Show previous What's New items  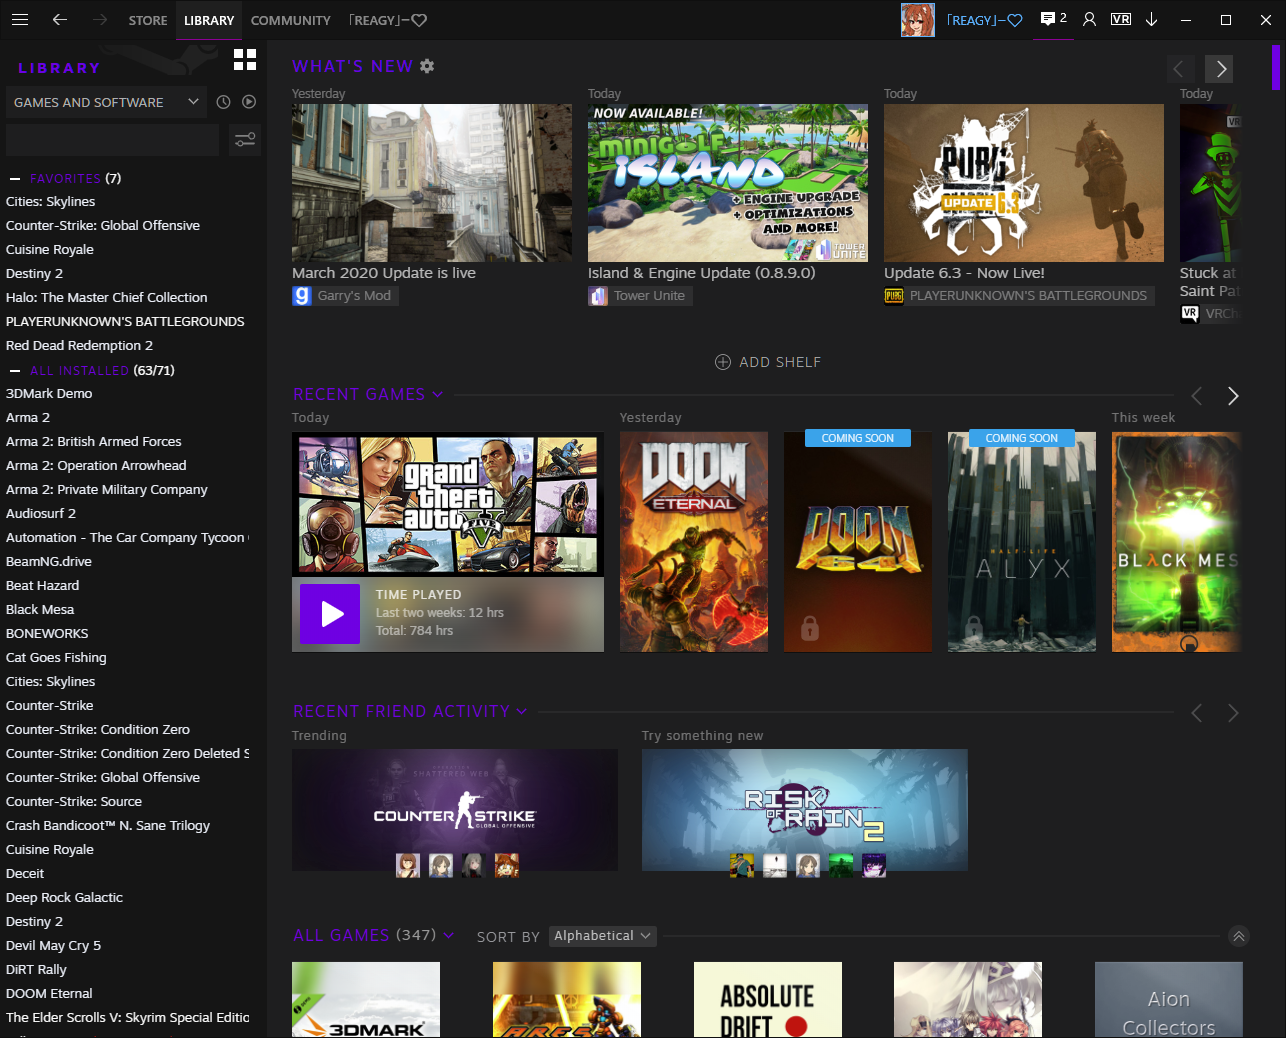1179,69
